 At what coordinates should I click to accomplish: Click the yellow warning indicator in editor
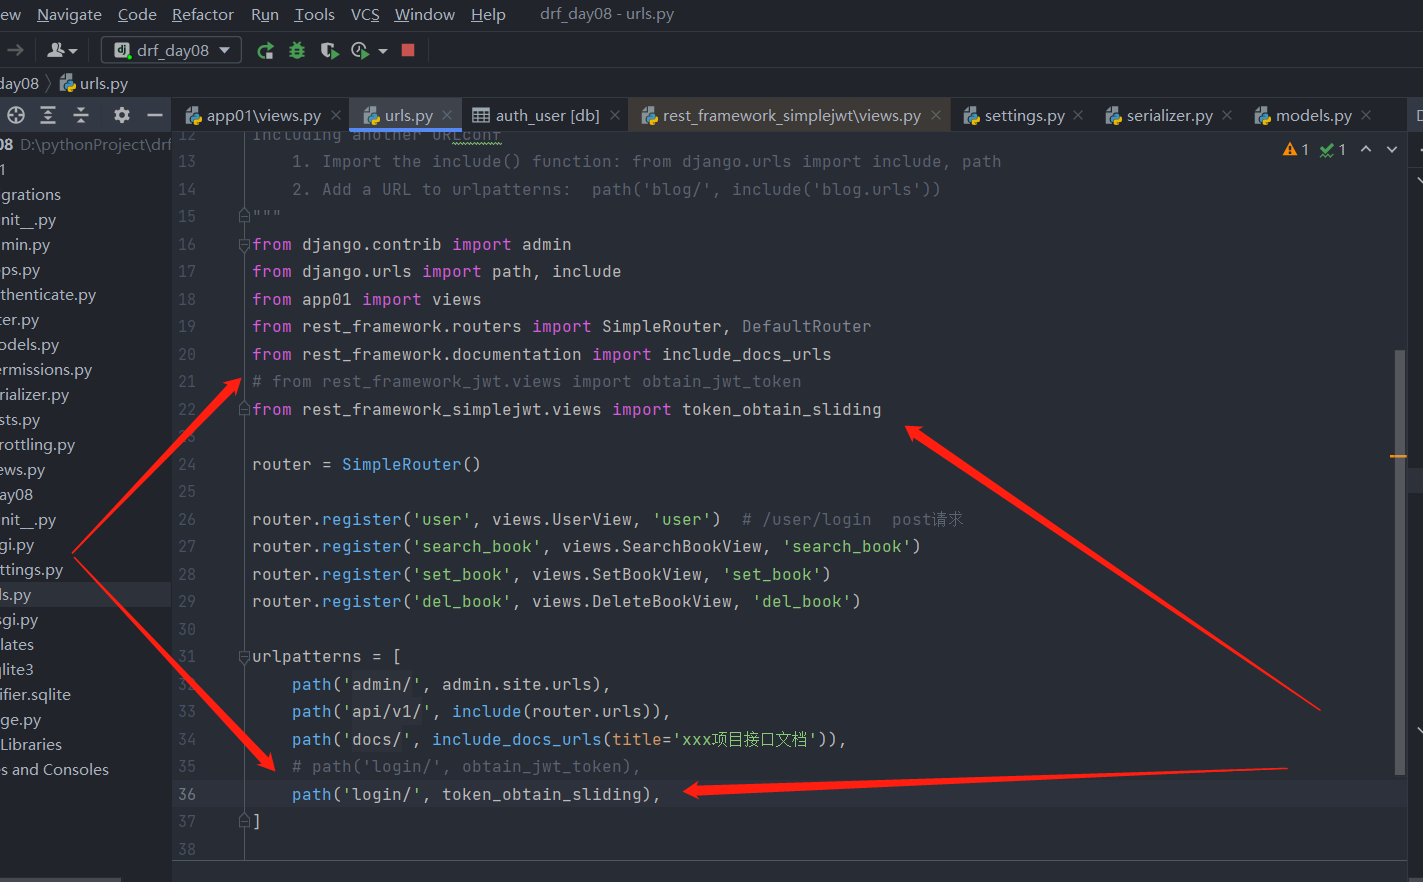point(1296,149)
